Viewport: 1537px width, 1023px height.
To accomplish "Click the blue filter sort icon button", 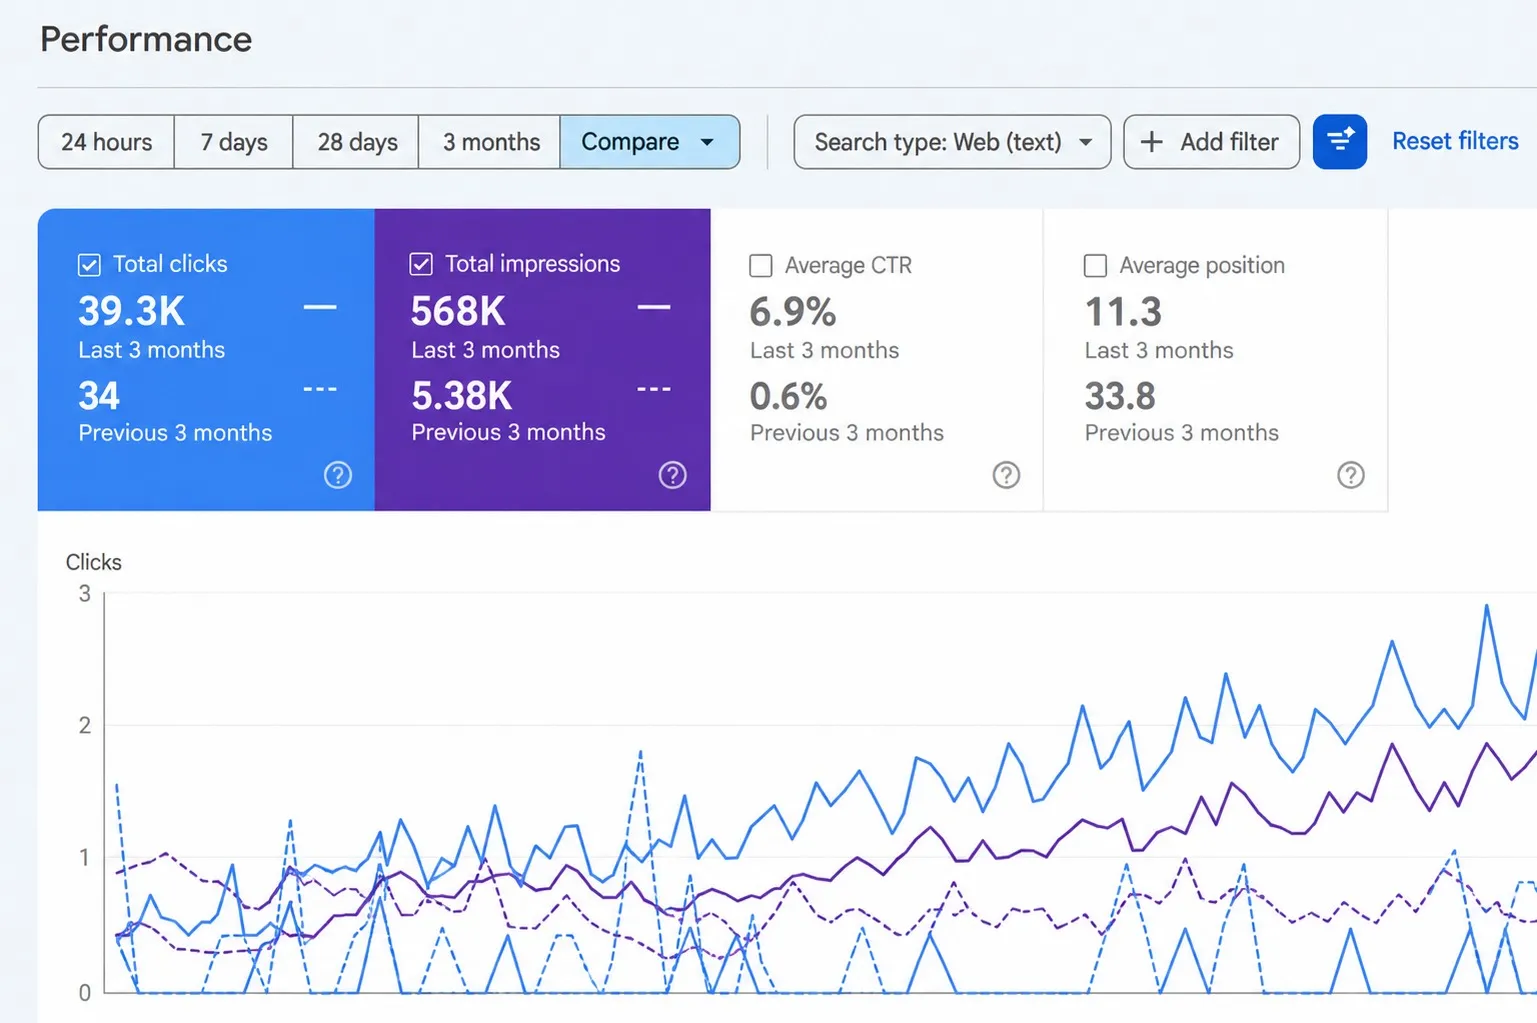I will tap(1339, 142).
